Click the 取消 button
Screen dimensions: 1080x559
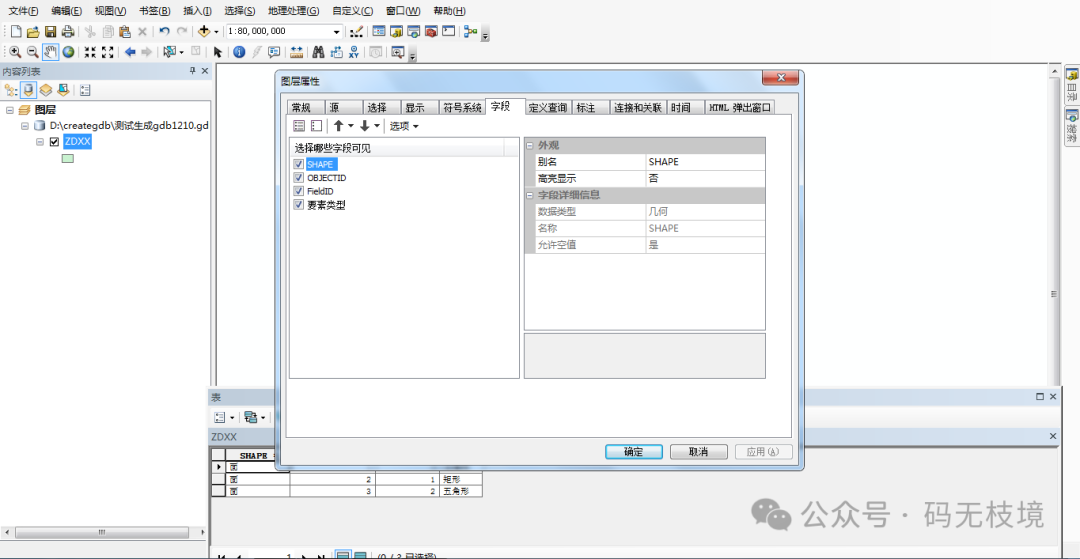tap(698, 452)
